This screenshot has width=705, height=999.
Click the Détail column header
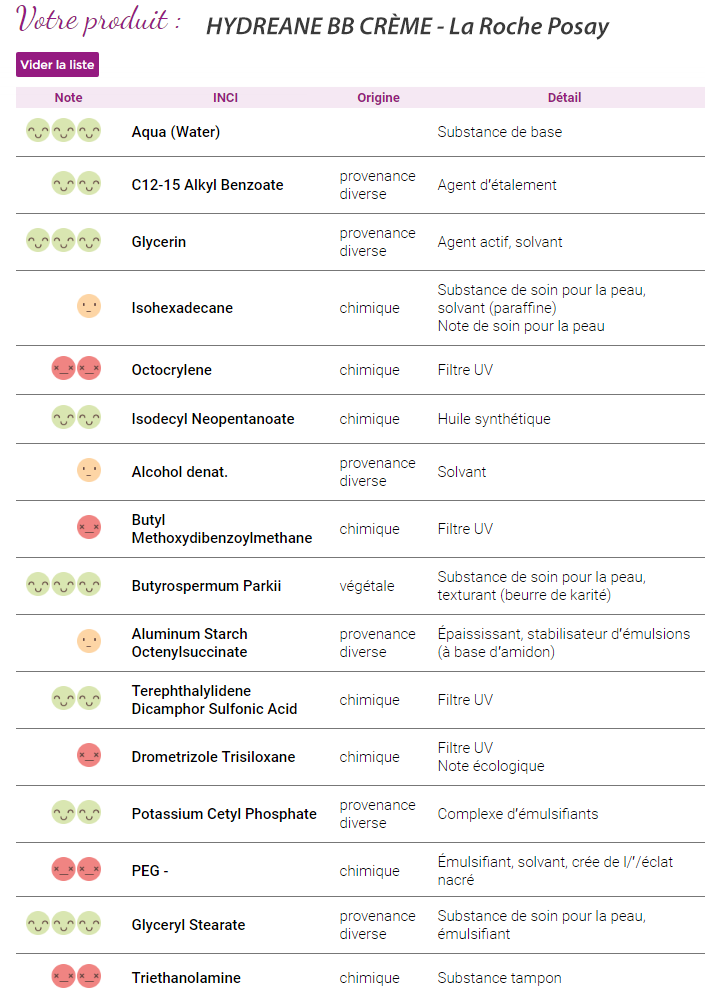(x=564, y=97)
